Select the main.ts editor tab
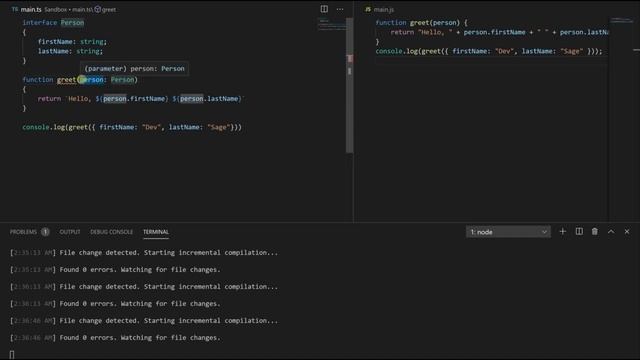Viewport: 640px width, 360px height. pyautogui.click(x=31, y=9)
